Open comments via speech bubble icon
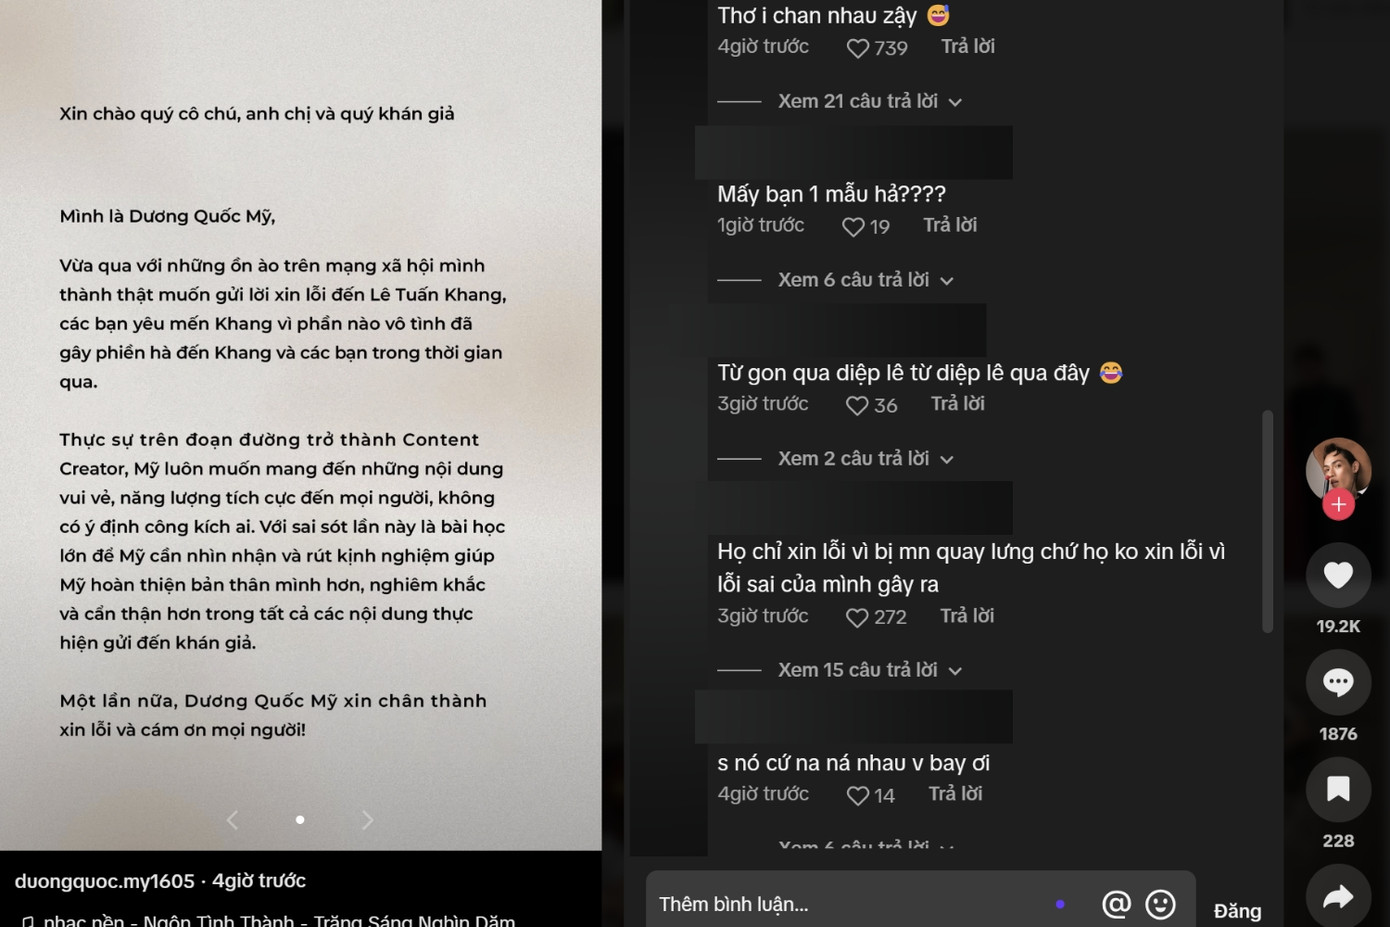This screenshot has width=1390, height=927. click(x=1338, y=682)
